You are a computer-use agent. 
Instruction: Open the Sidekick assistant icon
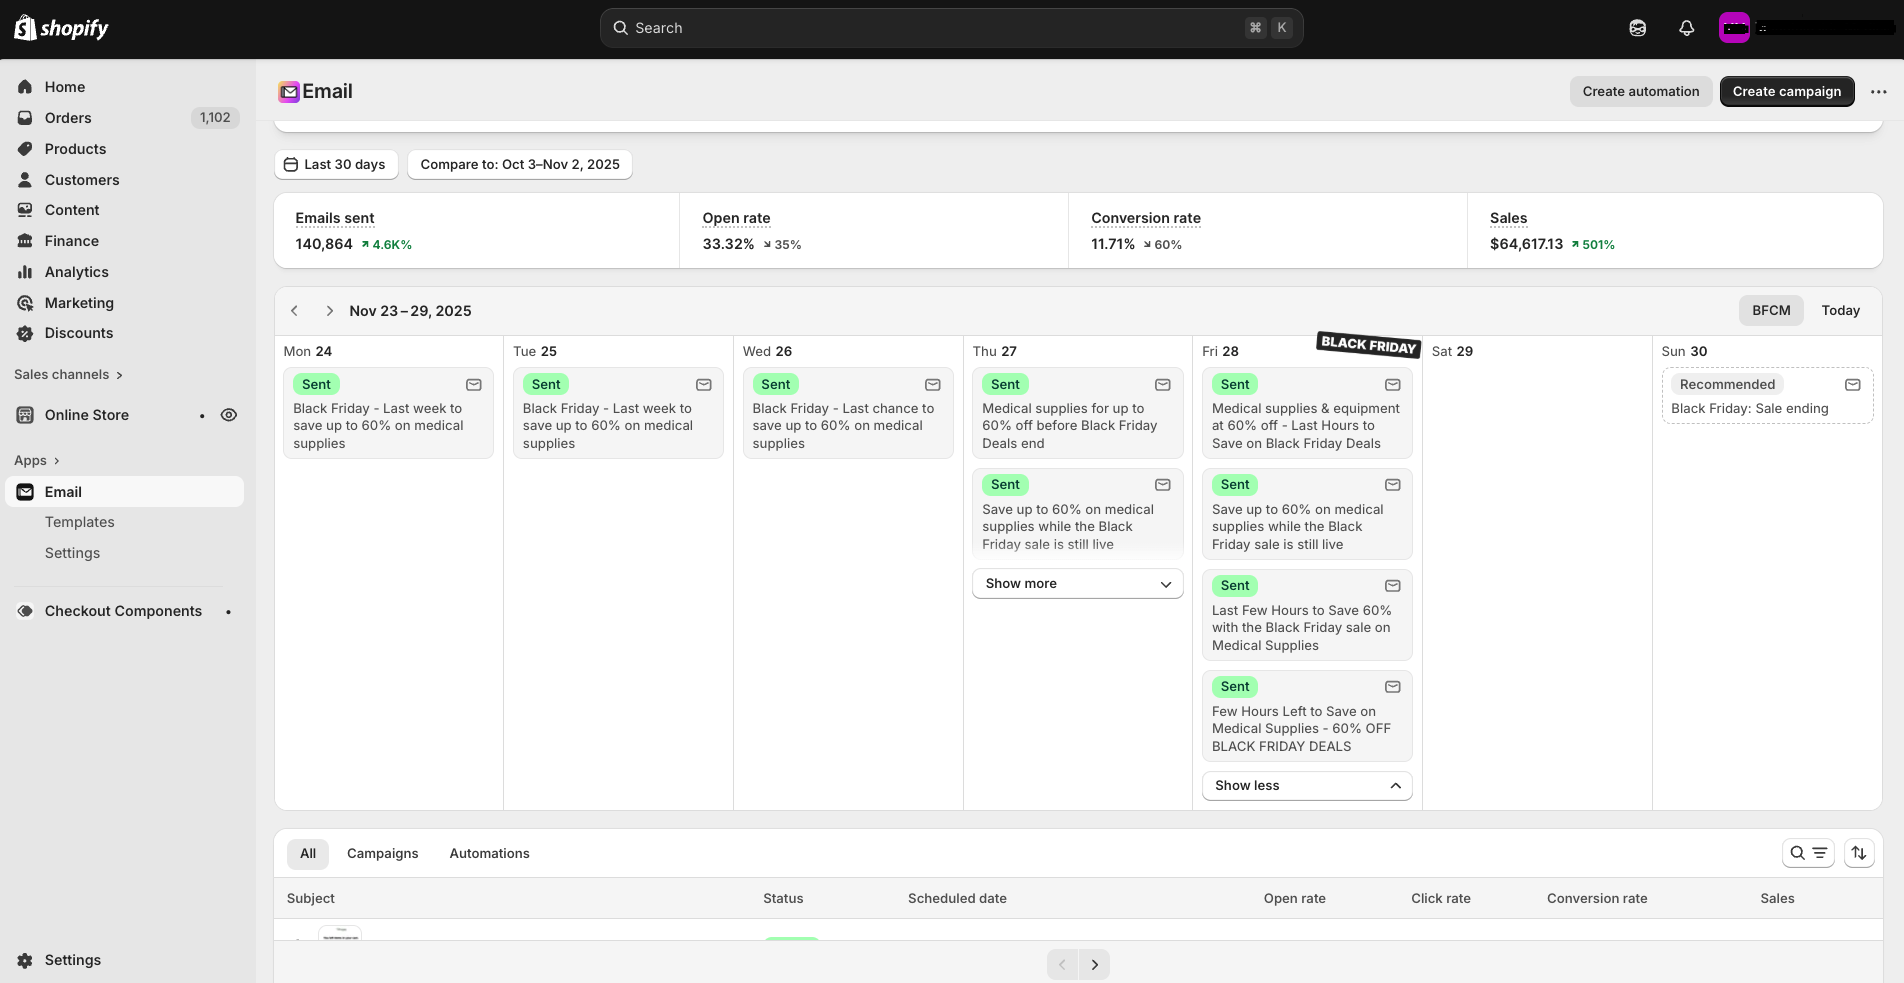(1638, 28)
